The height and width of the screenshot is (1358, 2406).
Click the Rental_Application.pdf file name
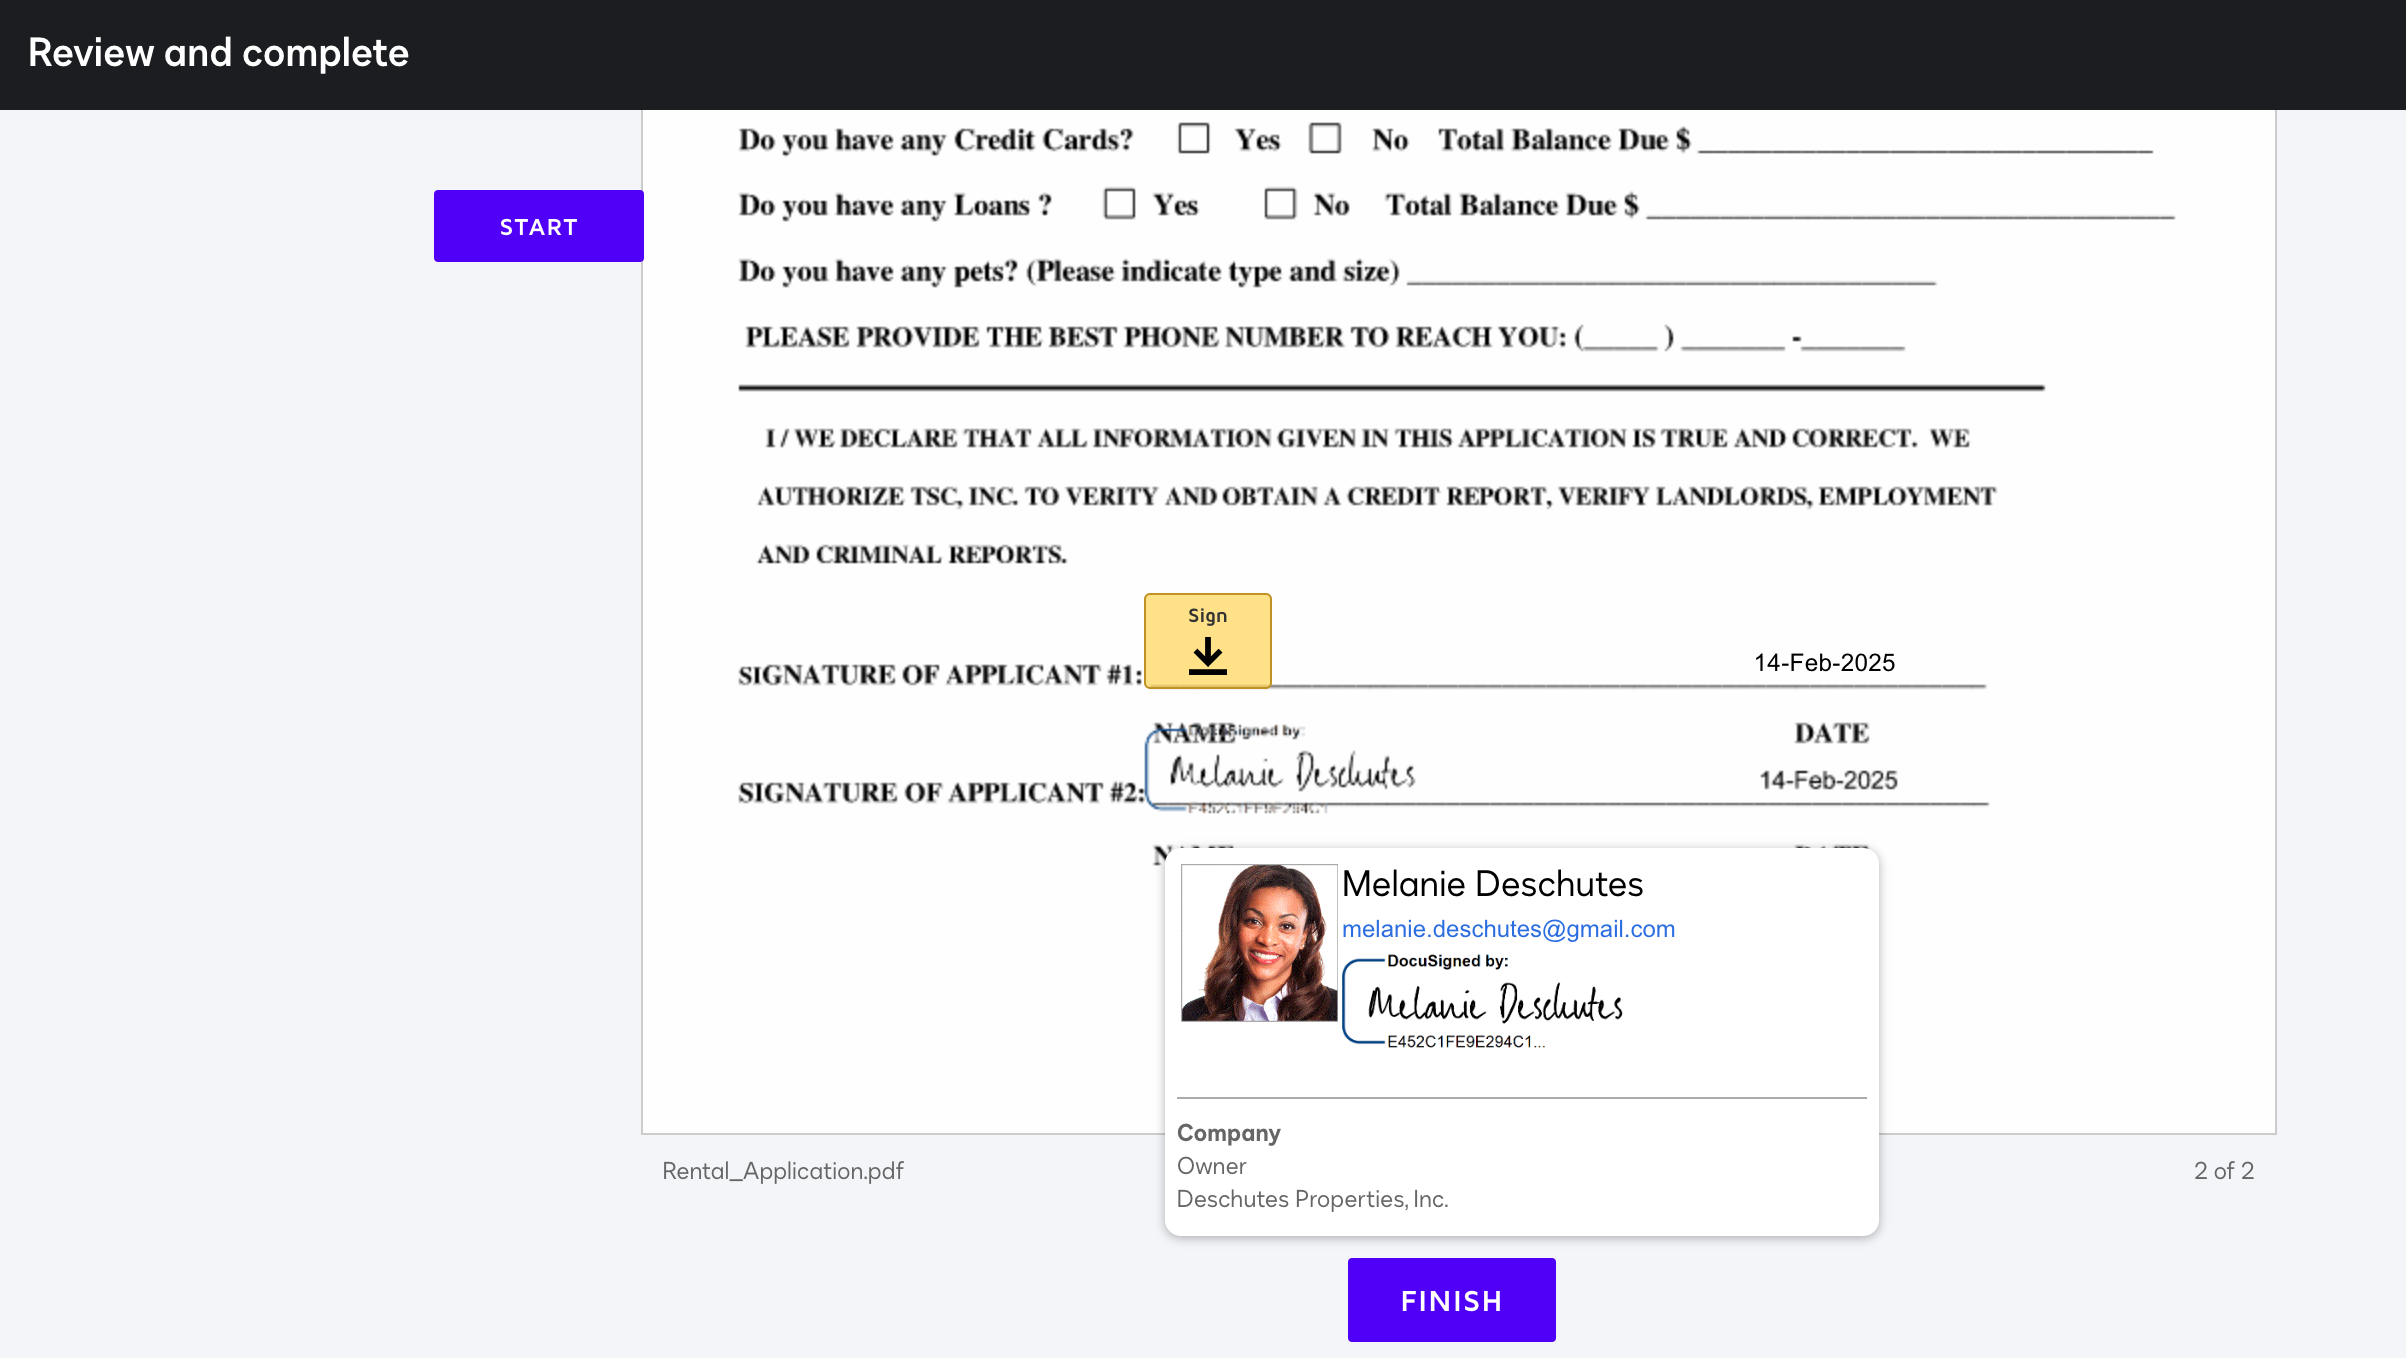click(782, 1171)
